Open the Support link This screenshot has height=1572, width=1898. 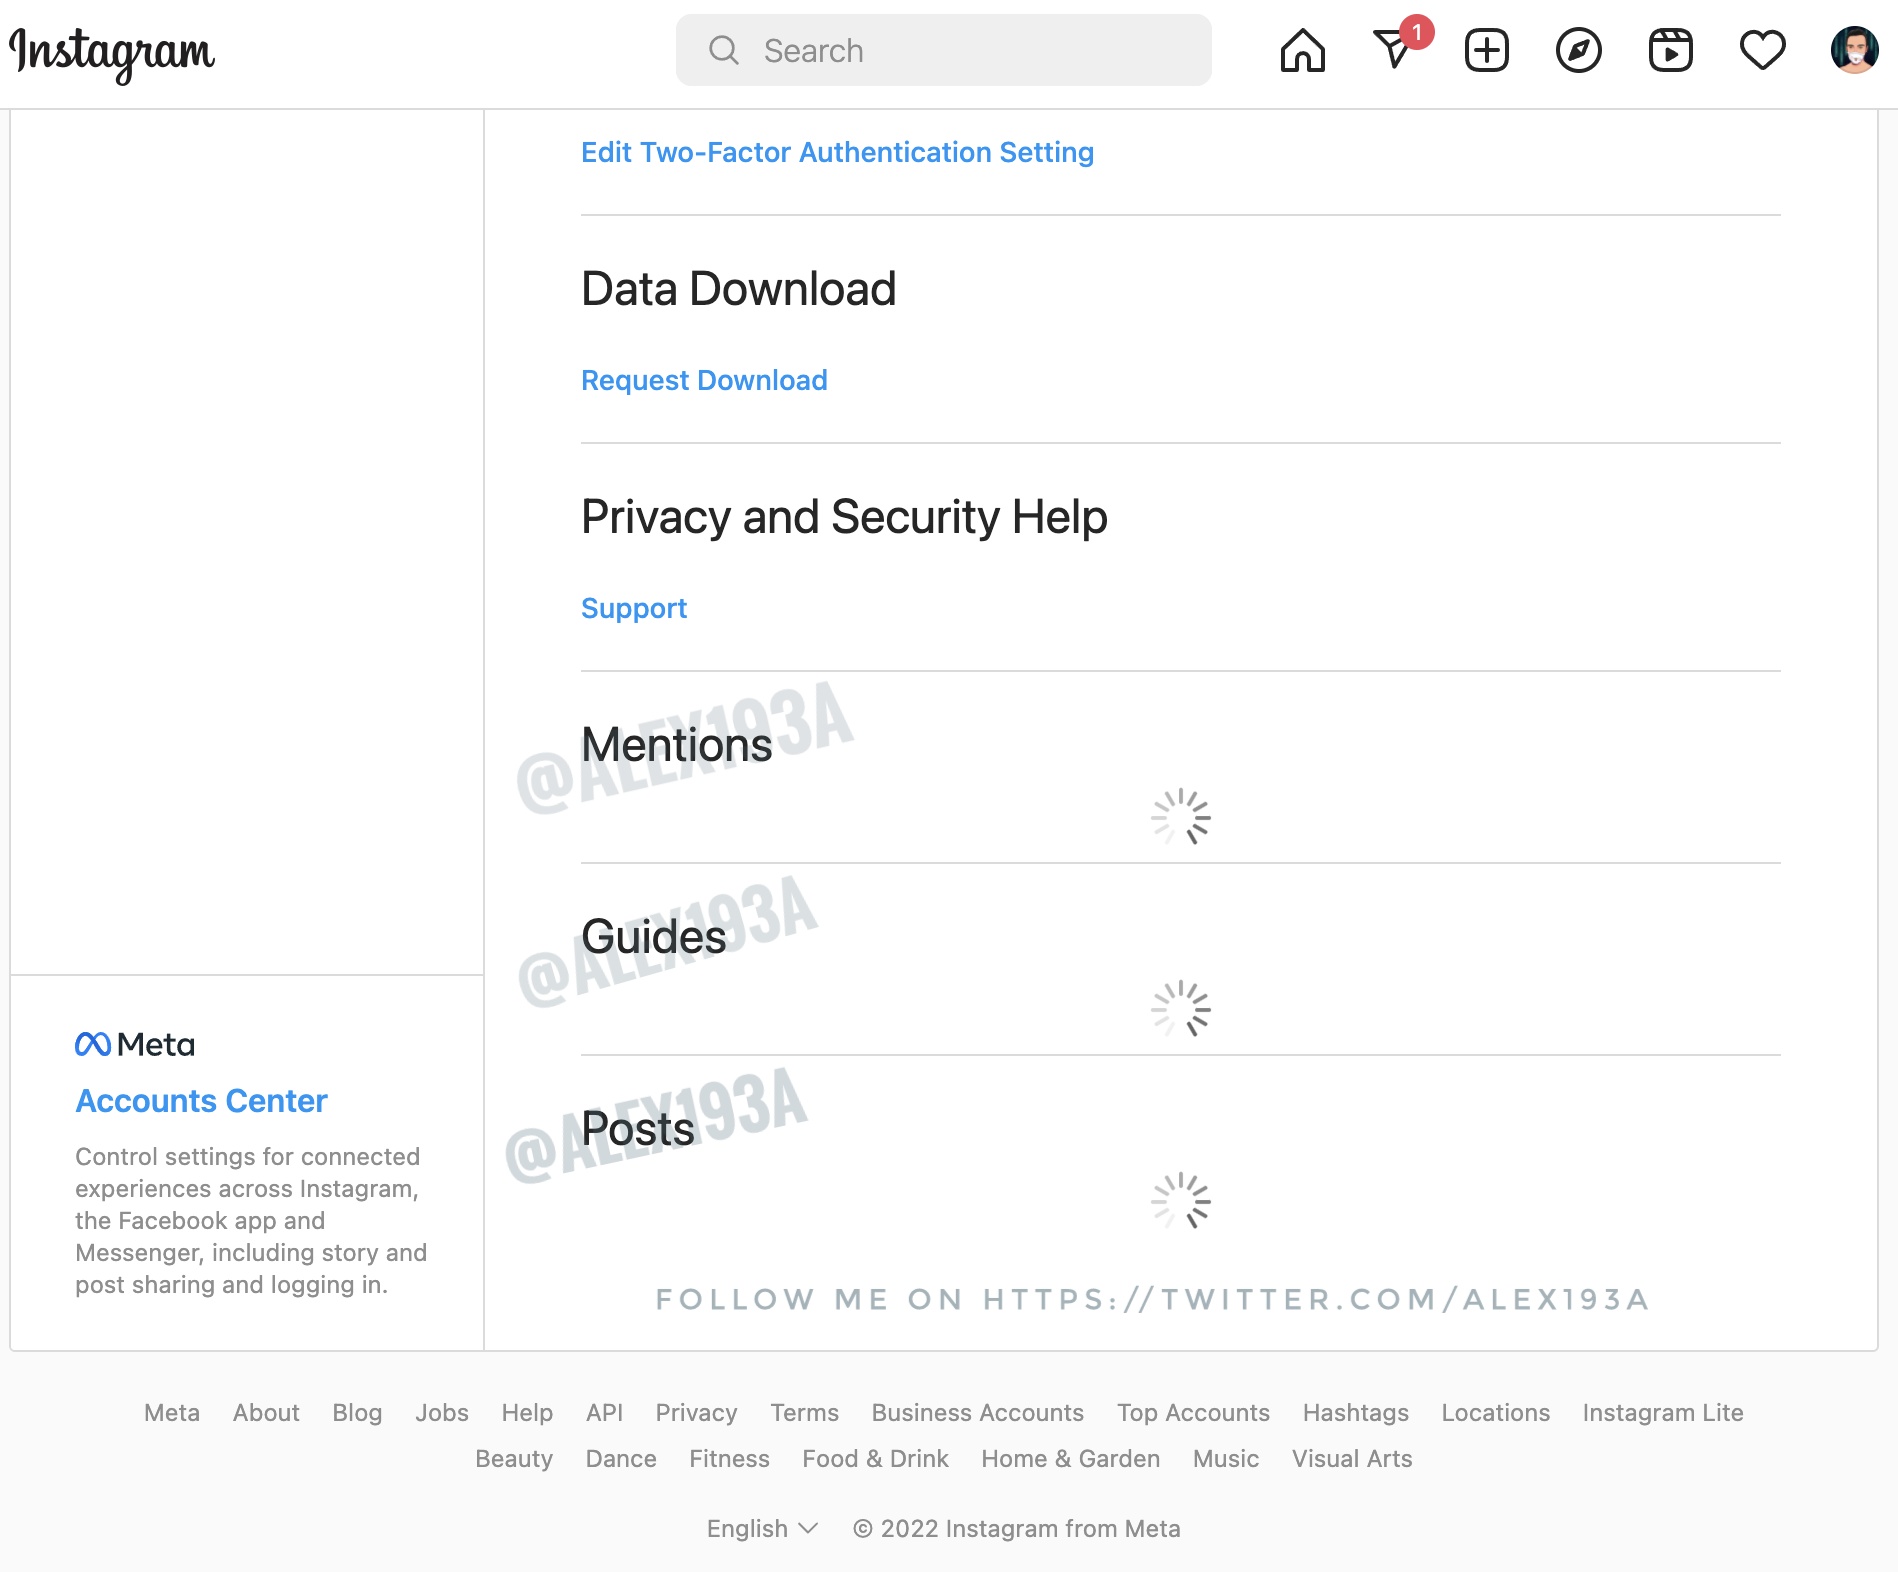point(634,608)
